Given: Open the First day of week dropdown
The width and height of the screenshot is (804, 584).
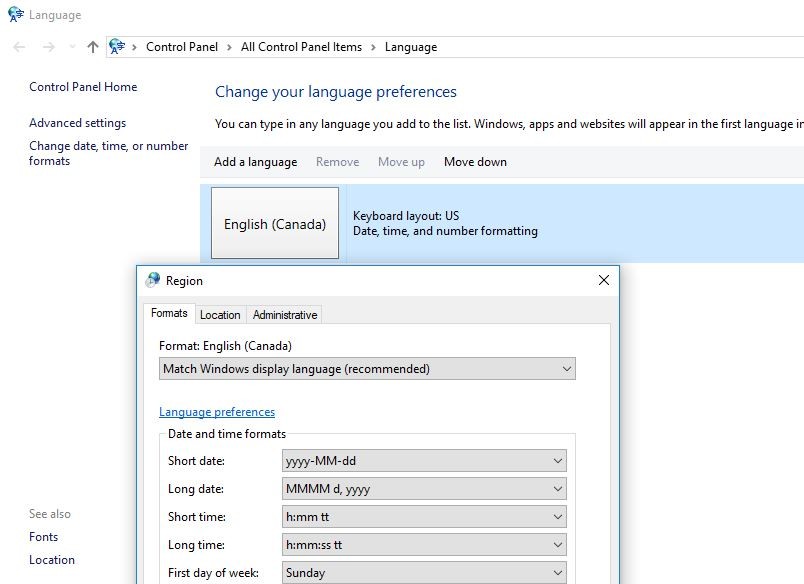Looking at the screenshot, I should [425, 573].
